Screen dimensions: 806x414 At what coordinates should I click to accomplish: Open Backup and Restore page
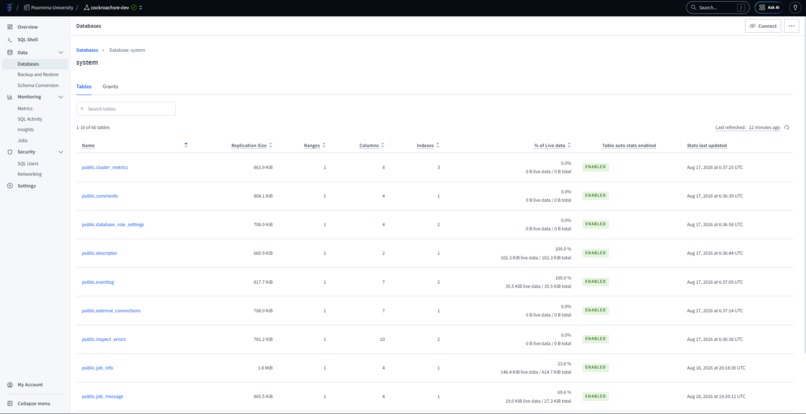click(x=38, y=75)
